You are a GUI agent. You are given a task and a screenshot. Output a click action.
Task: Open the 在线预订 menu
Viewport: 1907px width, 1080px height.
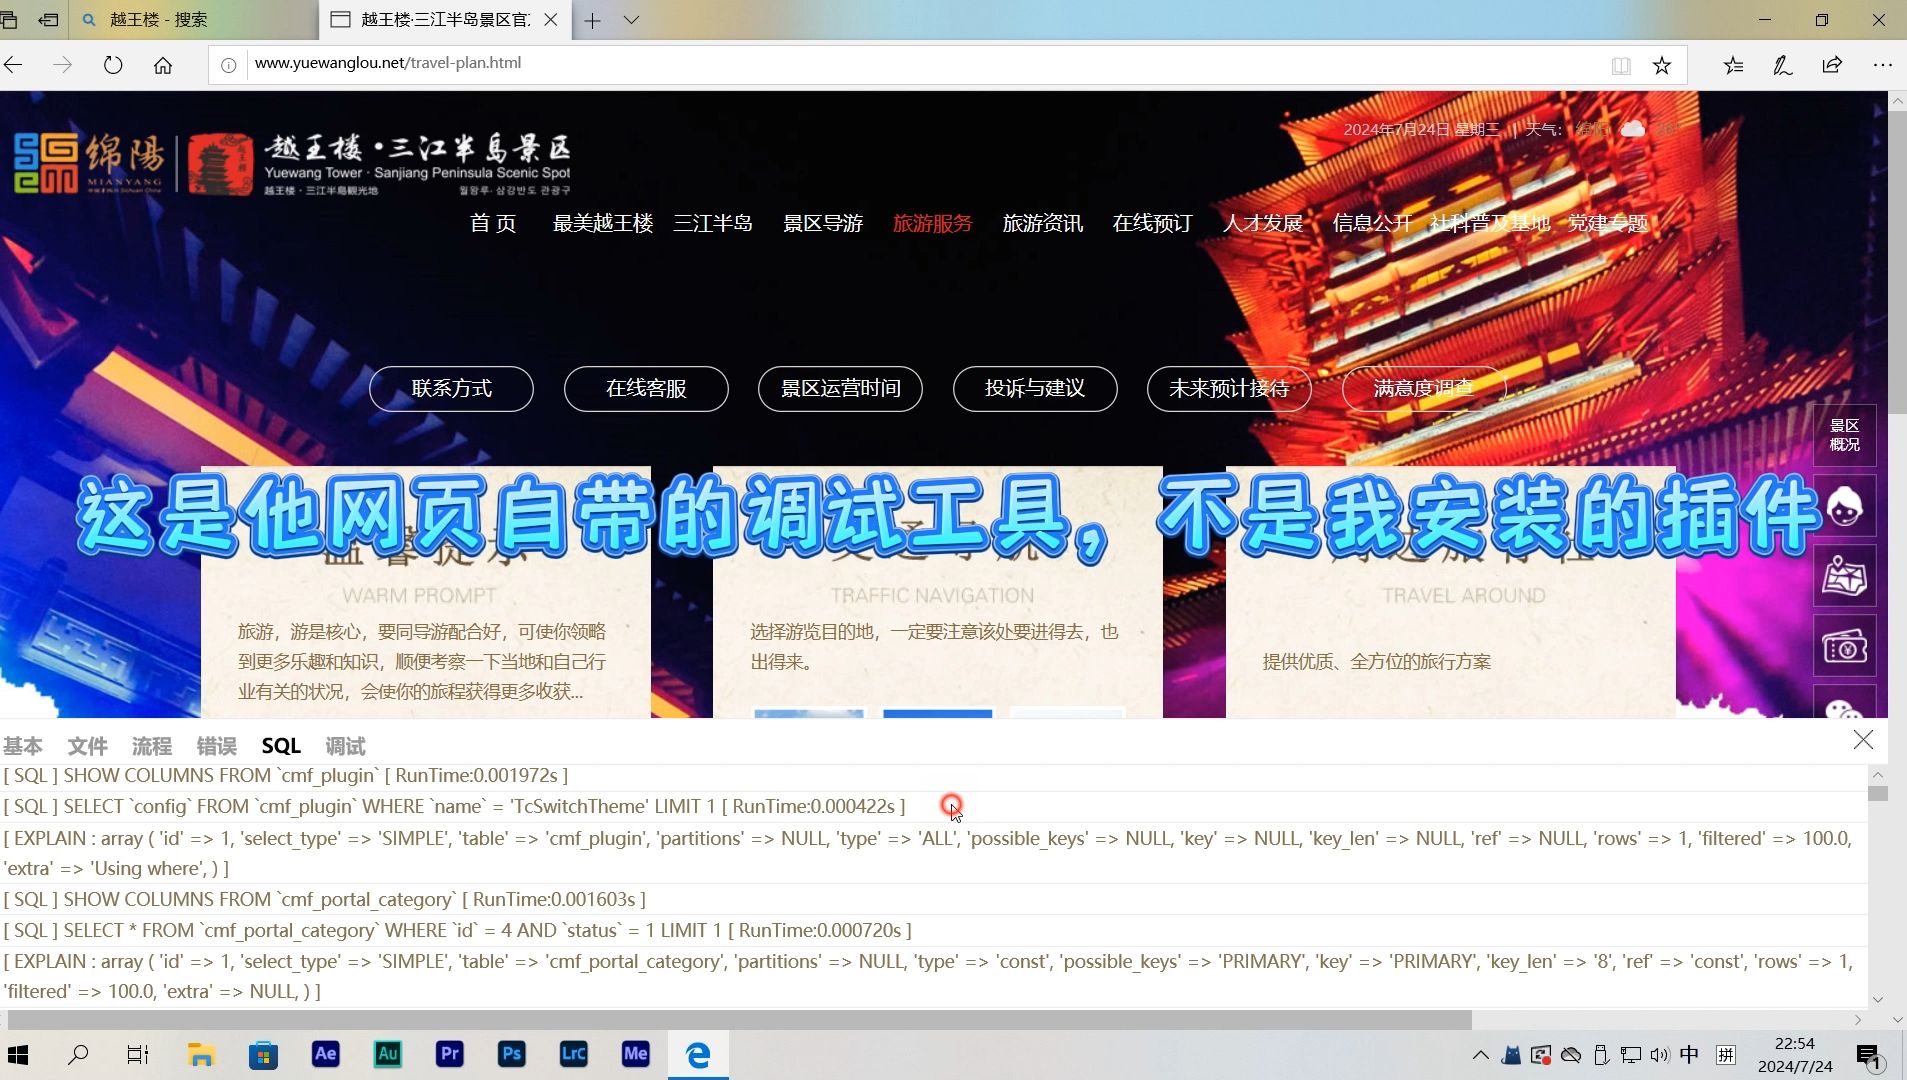[x=1153, y=223]
